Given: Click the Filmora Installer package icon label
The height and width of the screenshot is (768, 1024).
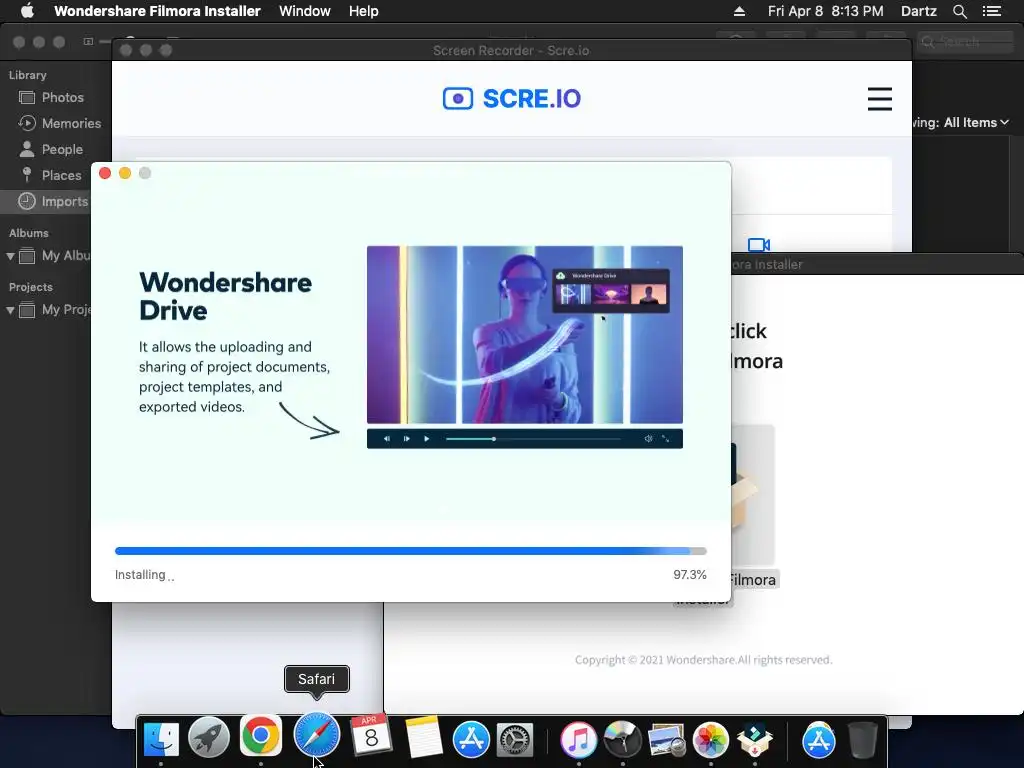Looking at the screenshot, I should click(752, 580).
